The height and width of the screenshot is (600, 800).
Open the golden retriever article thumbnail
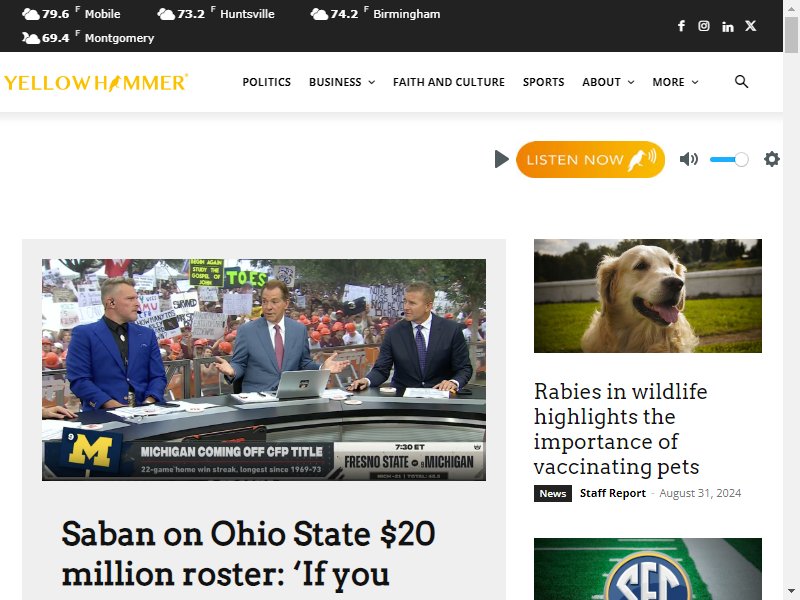[x=647, y=296]
